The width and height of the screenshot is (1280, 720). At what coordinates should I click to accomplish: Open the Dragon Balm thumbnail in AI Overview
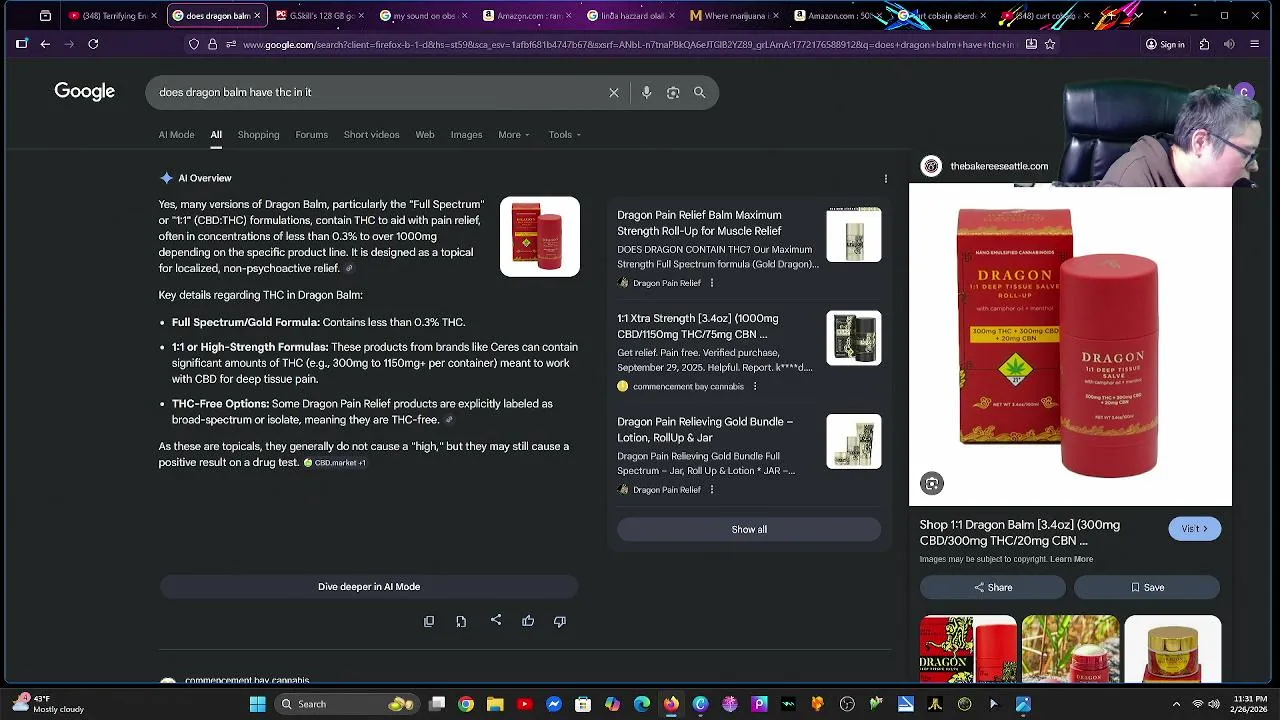540,237
